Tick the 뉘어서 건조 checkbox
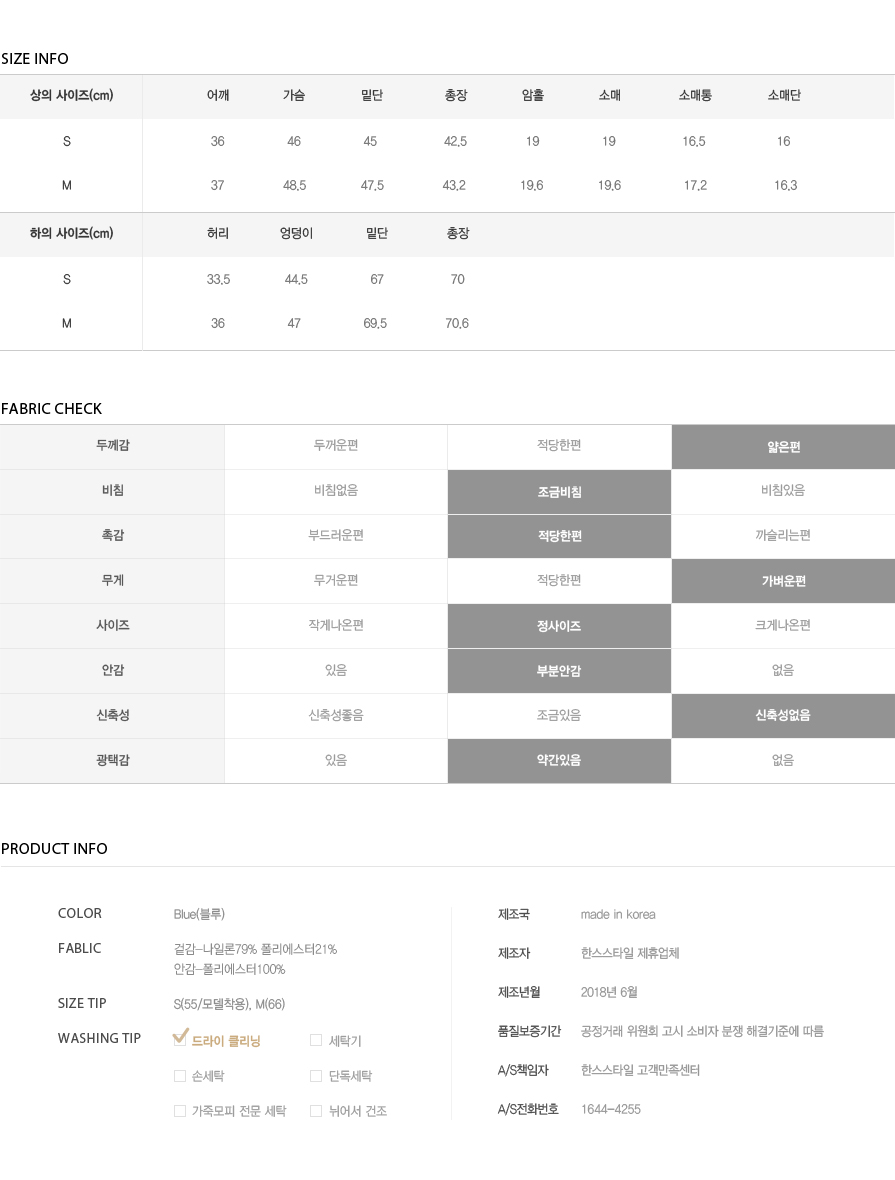895x1180 pixels. 316,1111
